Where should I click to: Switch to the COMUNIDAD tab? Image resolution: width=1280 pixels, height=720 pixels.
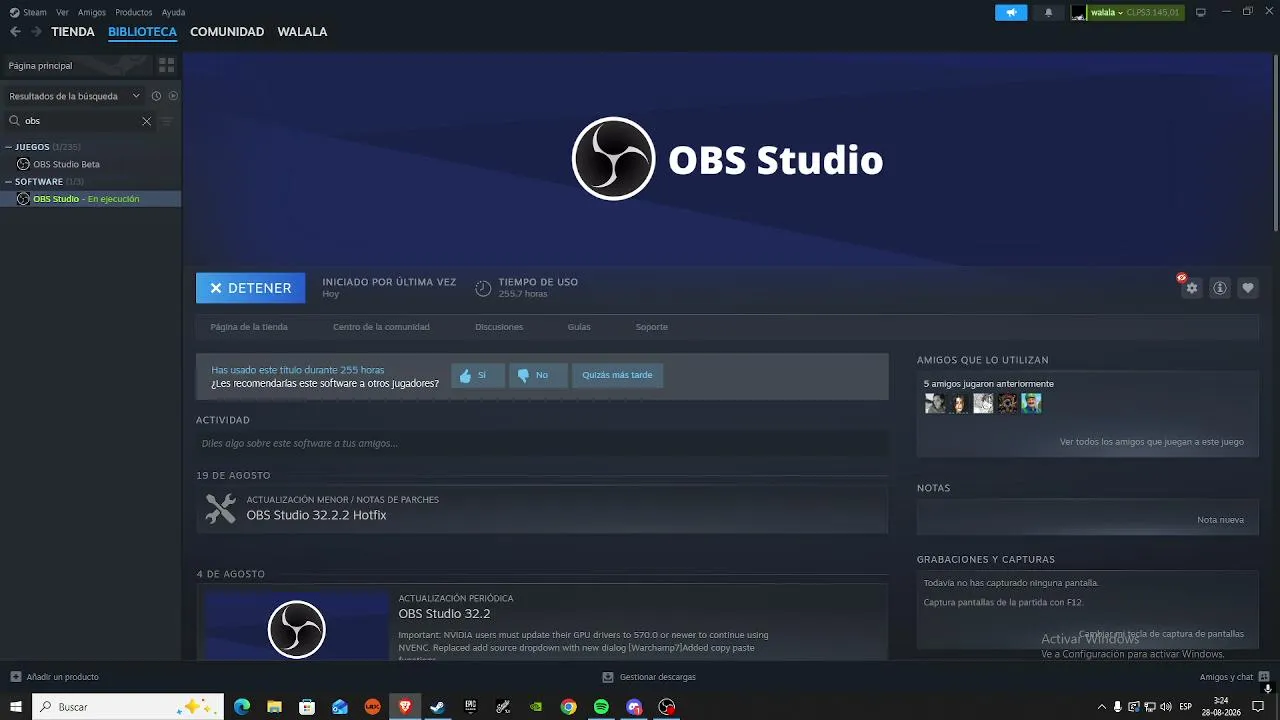coord(227,32)
